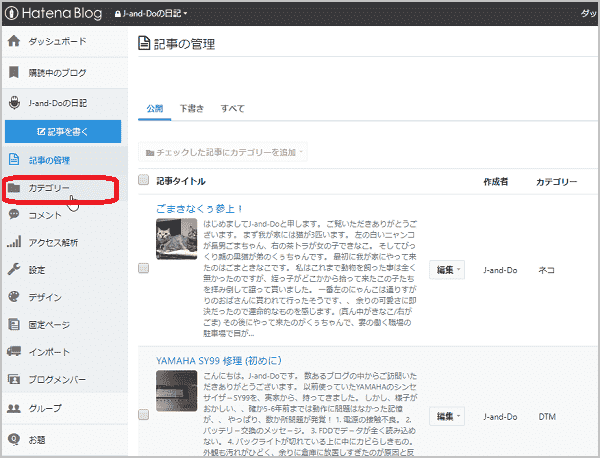Viewport: 600px width, 458px height.
Task: Open the YAMAHA SY99 修理 (初めに) link
Action: (x=219, y=360)
